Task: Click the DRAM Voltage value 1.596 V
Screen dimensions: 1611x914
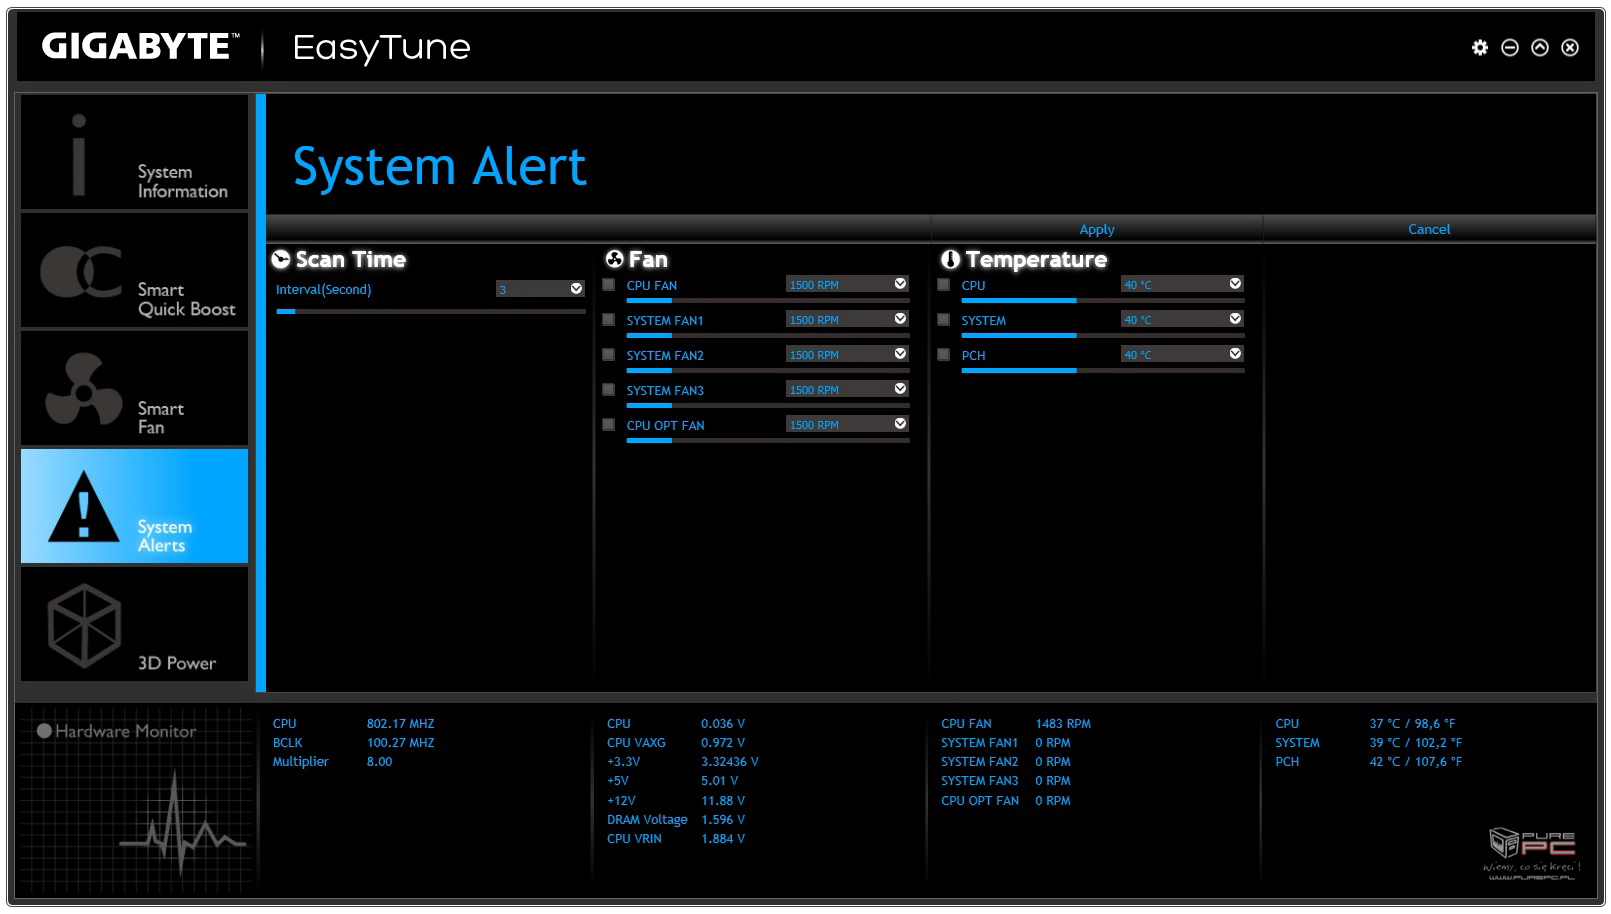Action: point(723,819)
